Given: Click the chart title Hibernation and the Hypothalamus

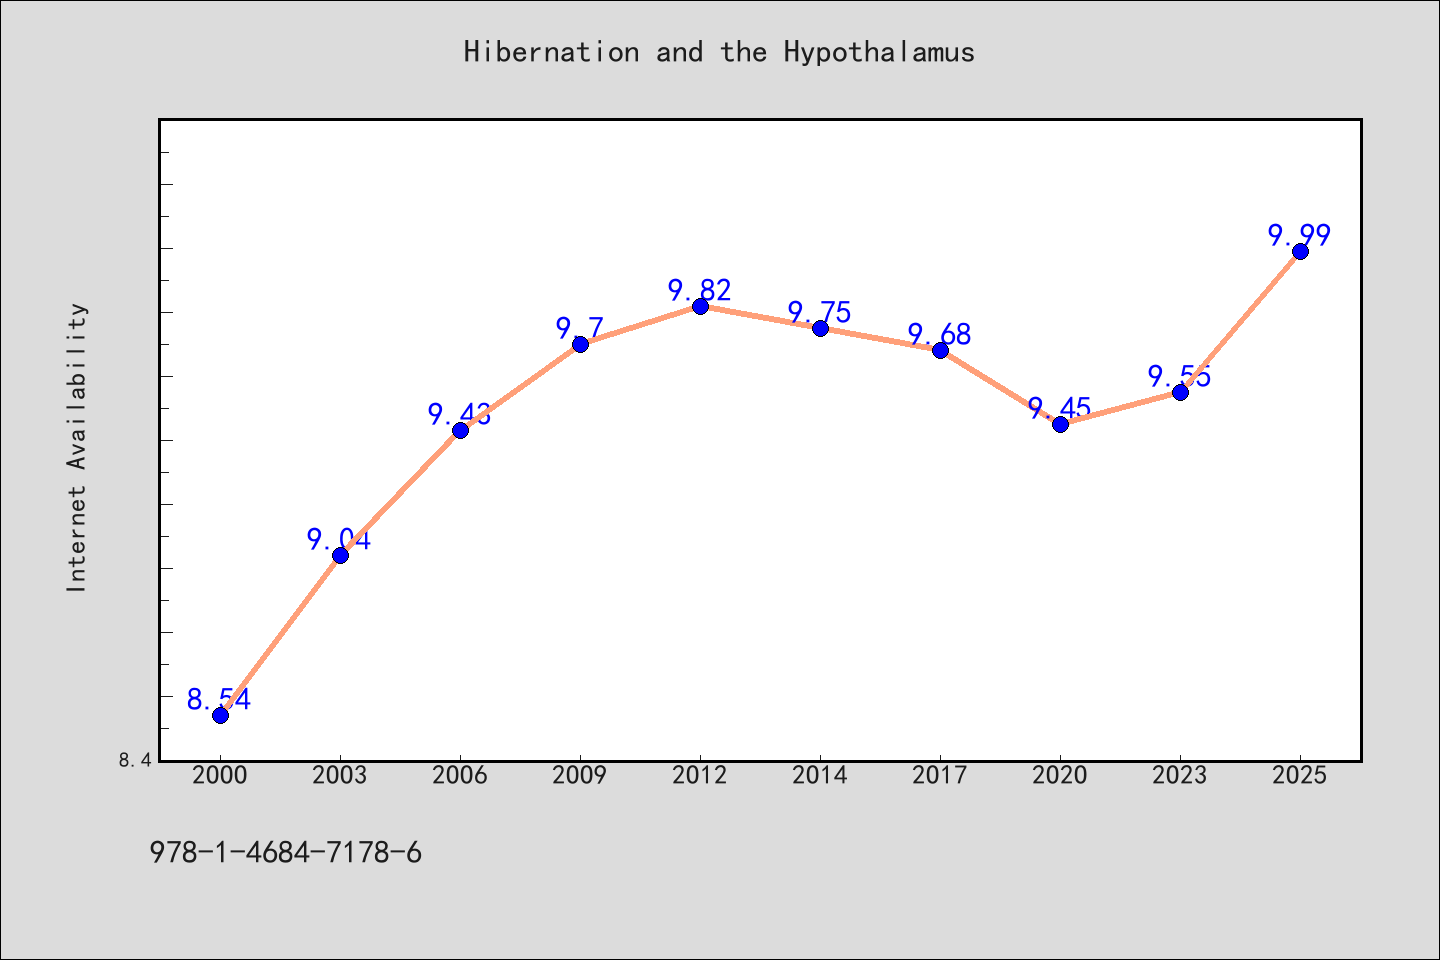Looking at the screenshot, I should (x=719, y=52).
